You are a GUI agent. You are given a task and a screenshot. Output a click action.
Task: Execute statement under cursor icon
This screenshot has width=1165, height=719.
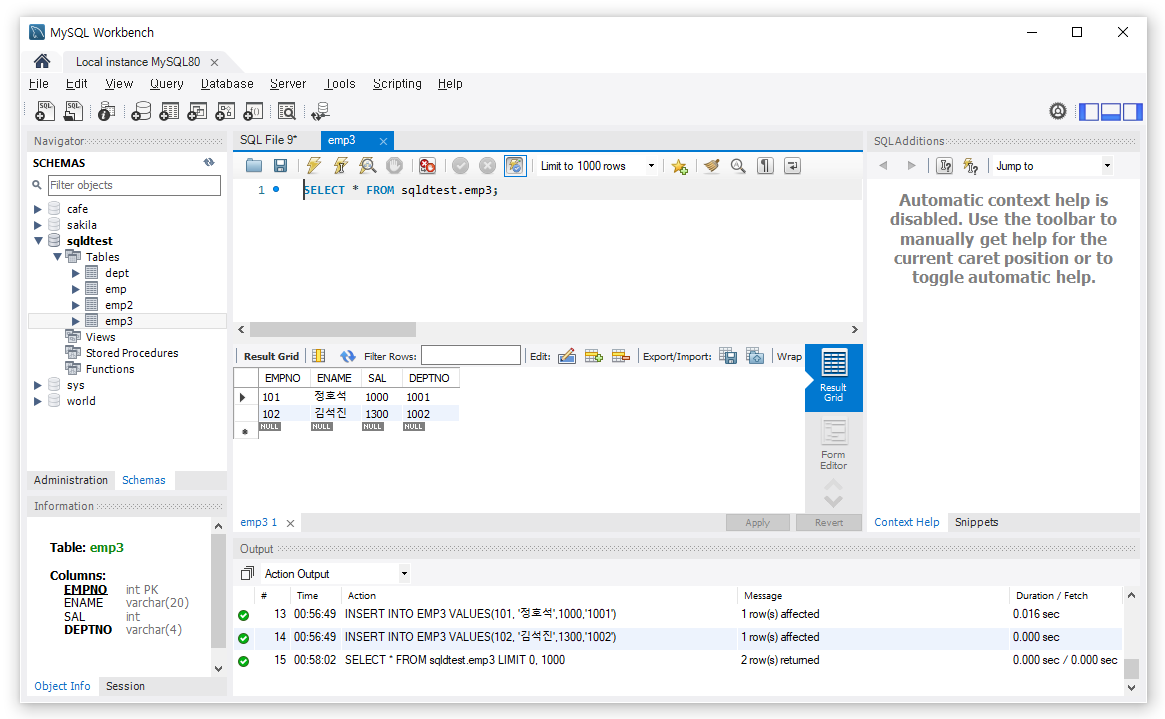tap(340, 166)
